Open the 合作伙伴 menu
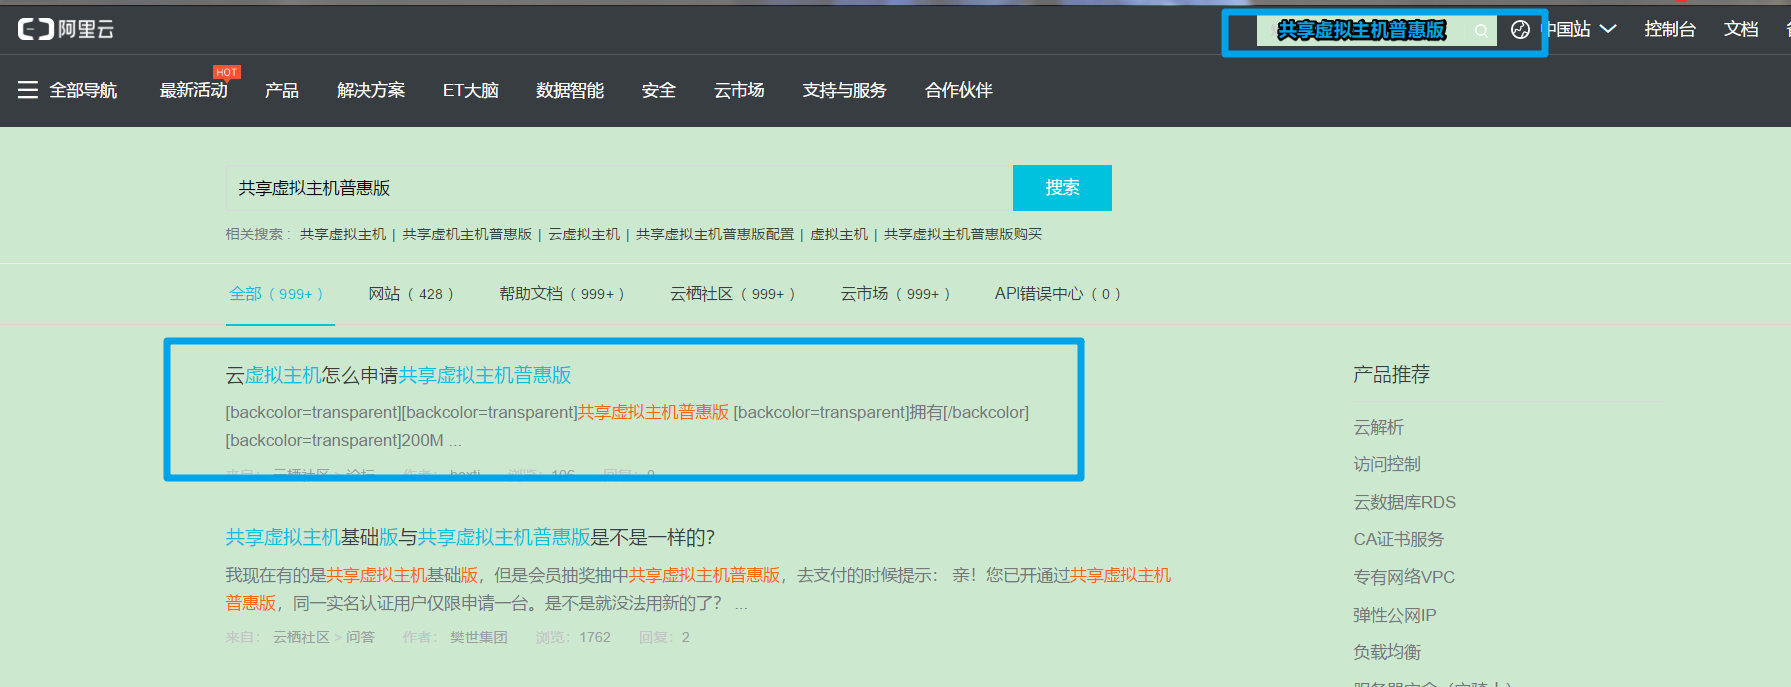1791x687 pixels. point(959,90)
